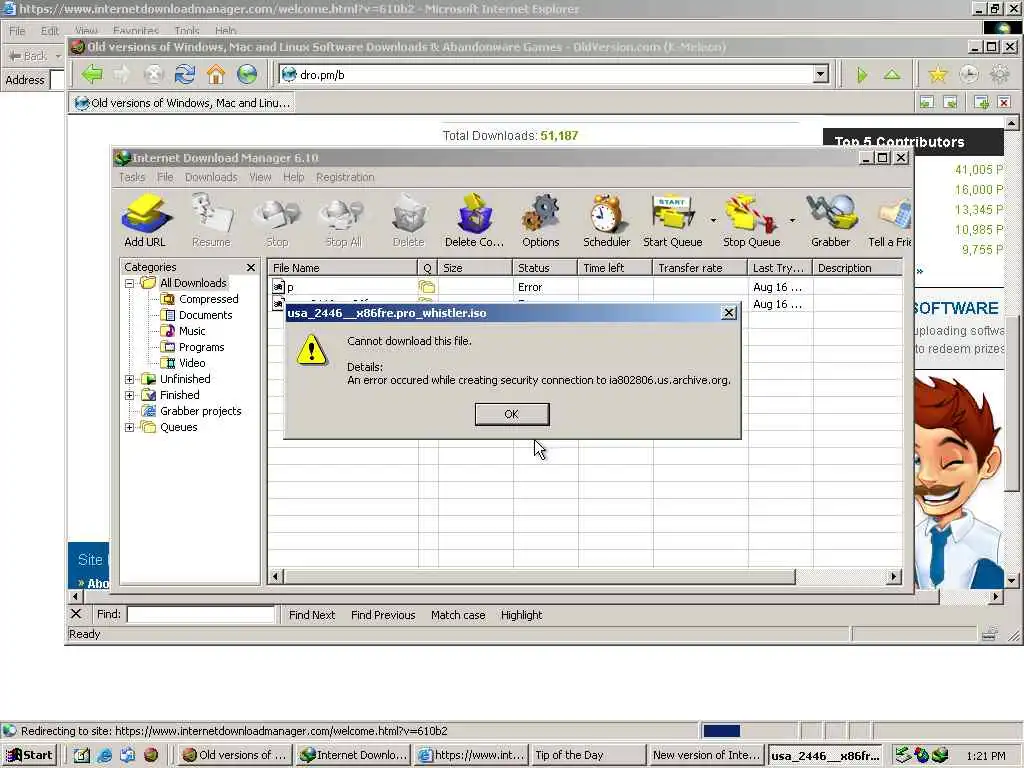Open IDM Options gear icon
Image resolution: width=1024 pixels, height=768 pixels.
point(541,214)
